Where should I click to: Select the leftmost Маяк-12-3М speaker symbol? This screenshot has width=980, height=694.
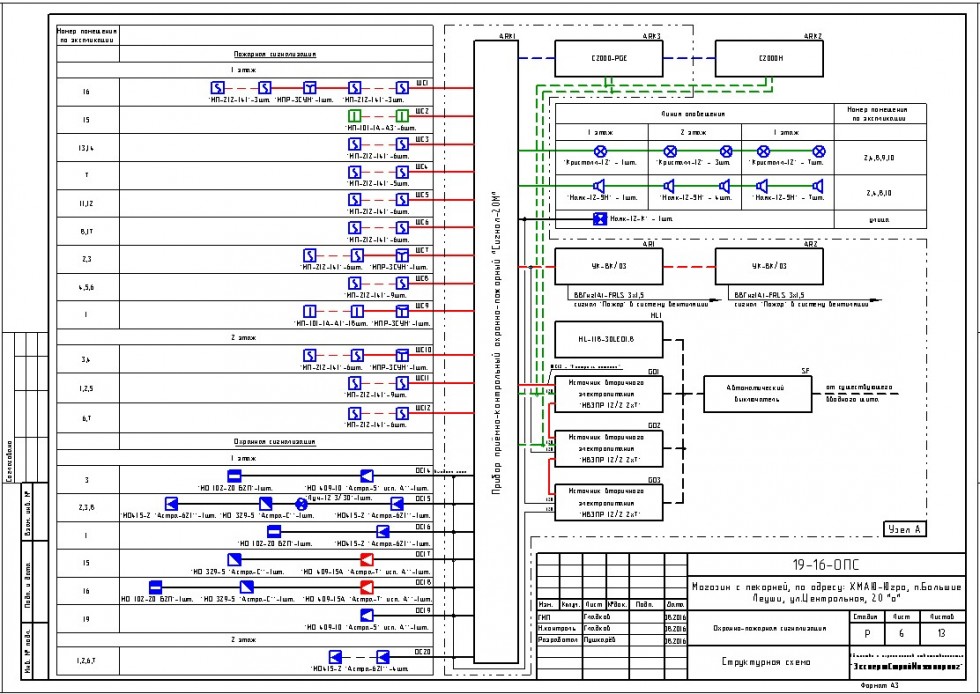(599, 186)
